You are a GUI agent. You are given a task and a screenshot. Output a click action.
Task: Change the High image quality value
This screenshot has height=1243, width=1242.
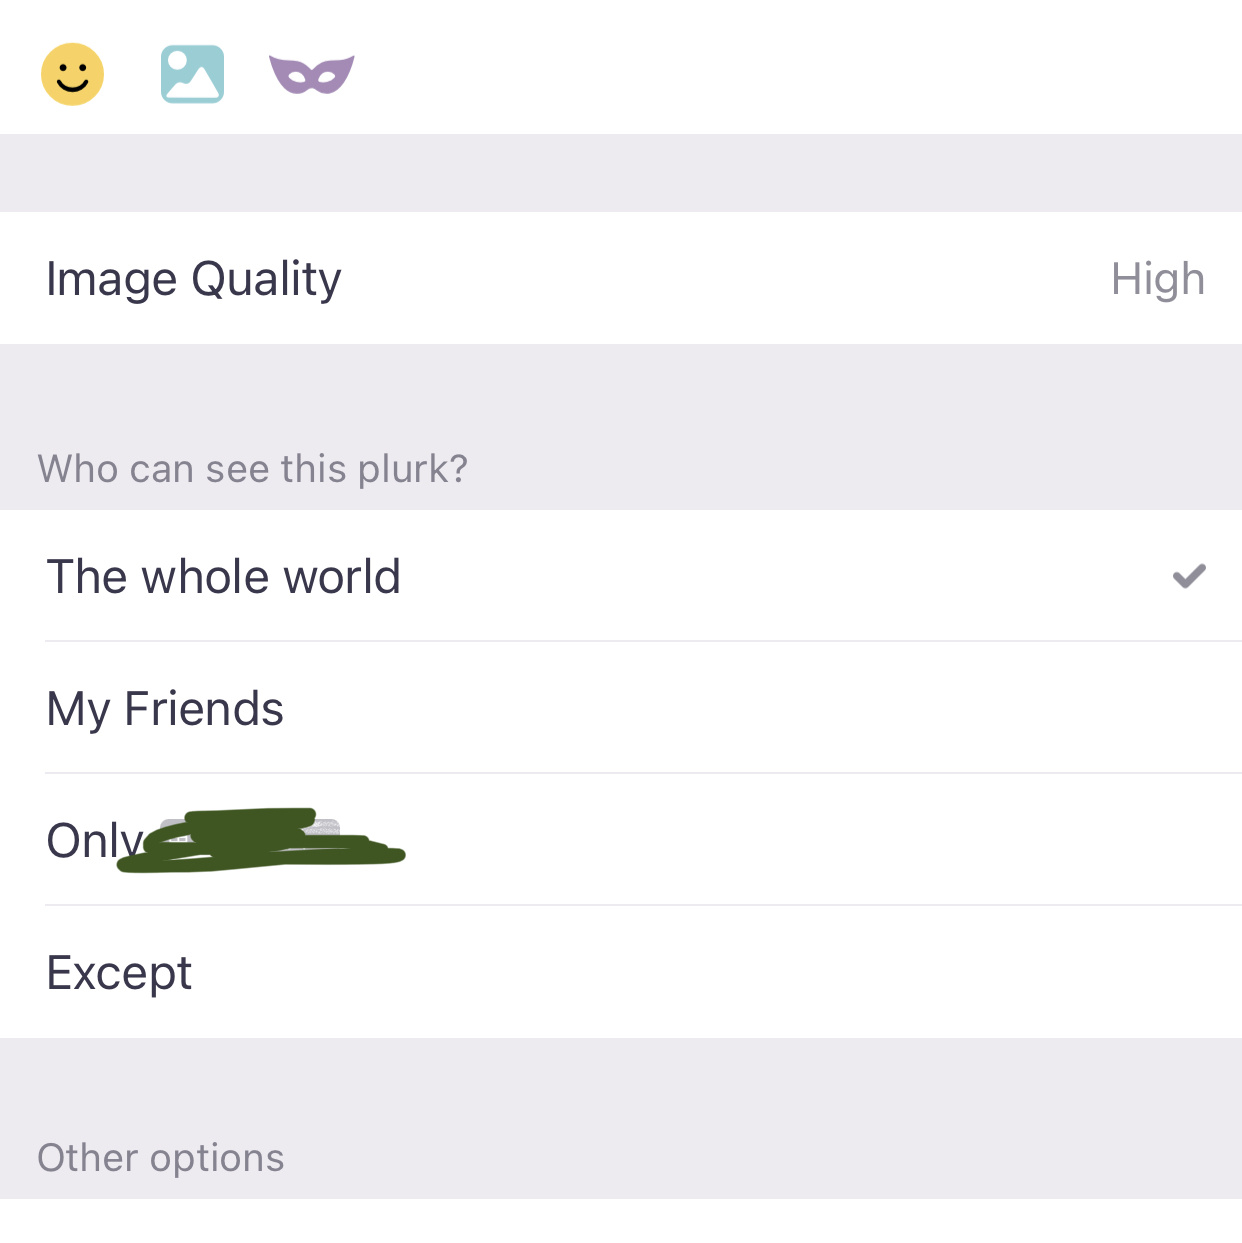tap(1158, 279)
